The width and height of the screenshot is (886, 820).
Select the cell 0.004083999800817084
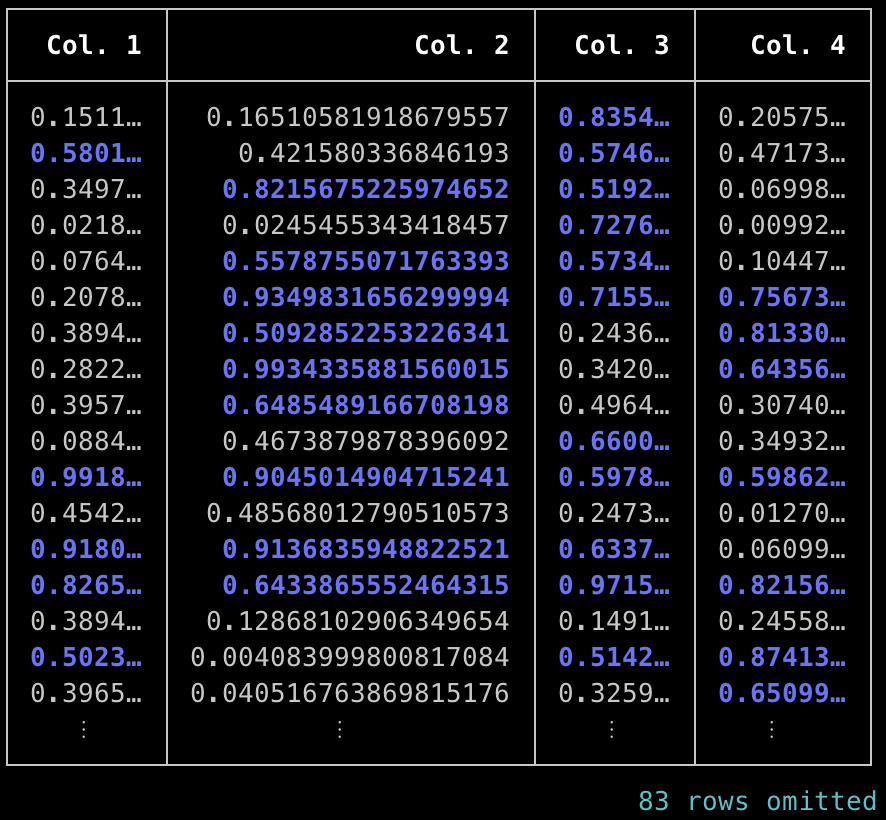[350, 657]
